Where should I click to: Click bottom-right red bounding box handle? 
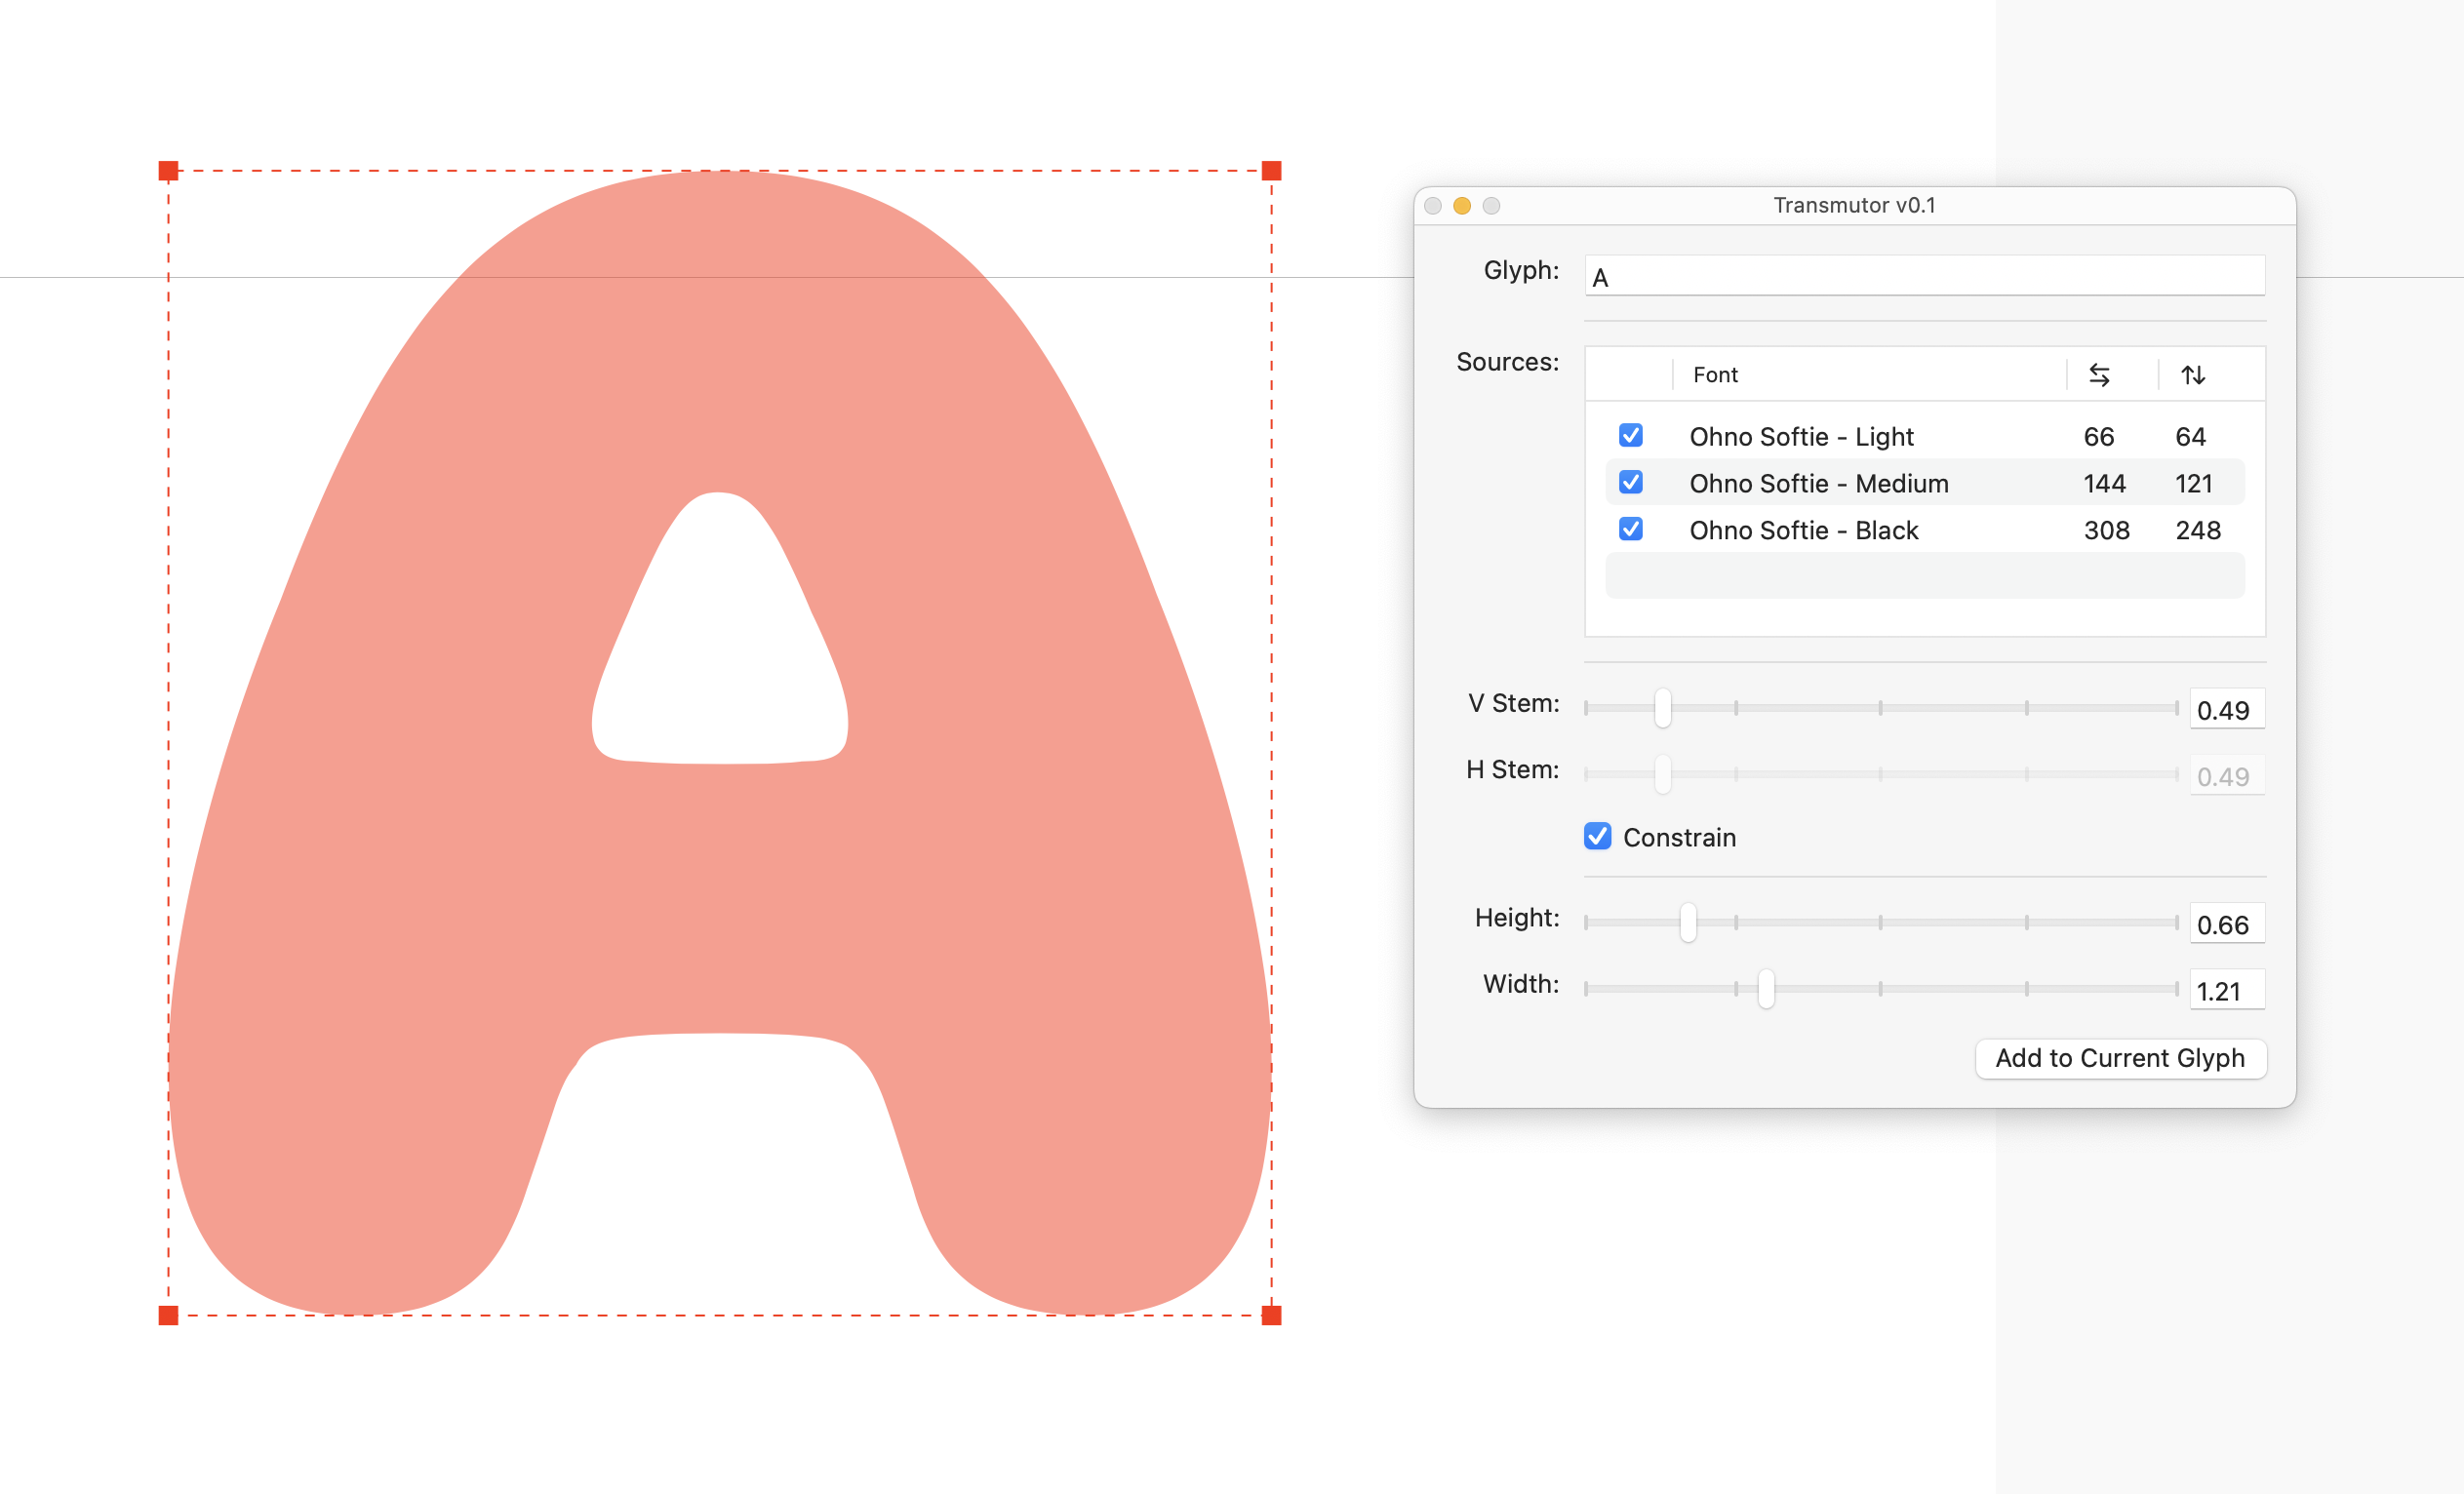(x=1271, y=1315)
